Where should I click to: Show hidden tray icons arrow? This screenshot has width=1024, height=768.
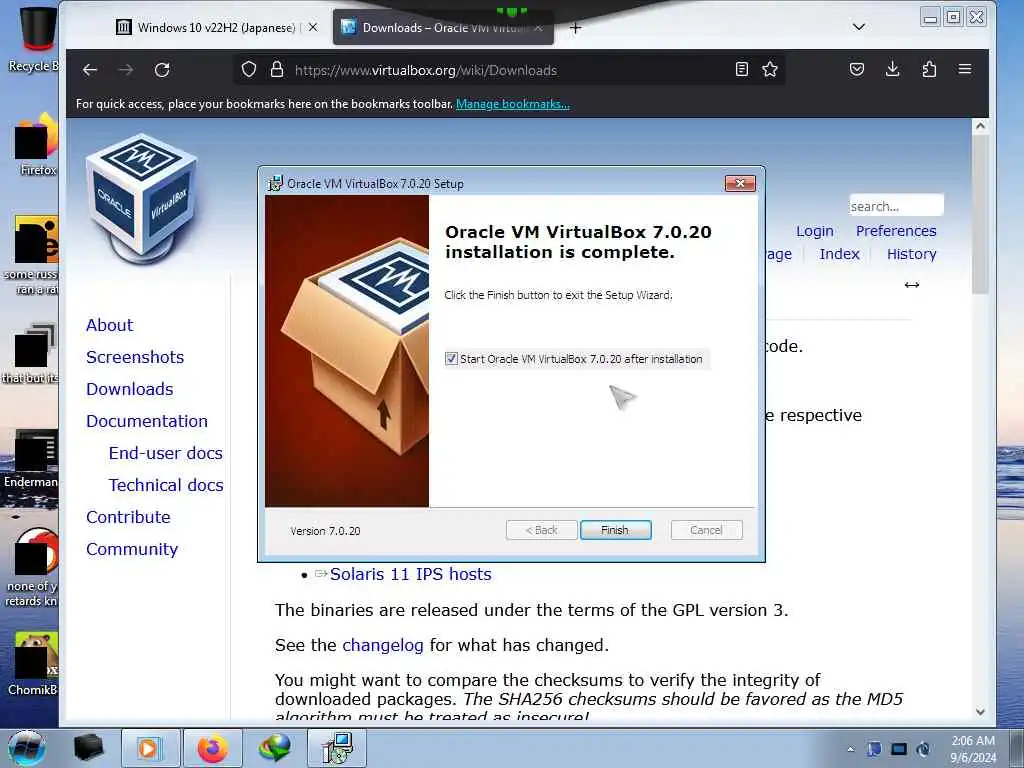point(850,750)
